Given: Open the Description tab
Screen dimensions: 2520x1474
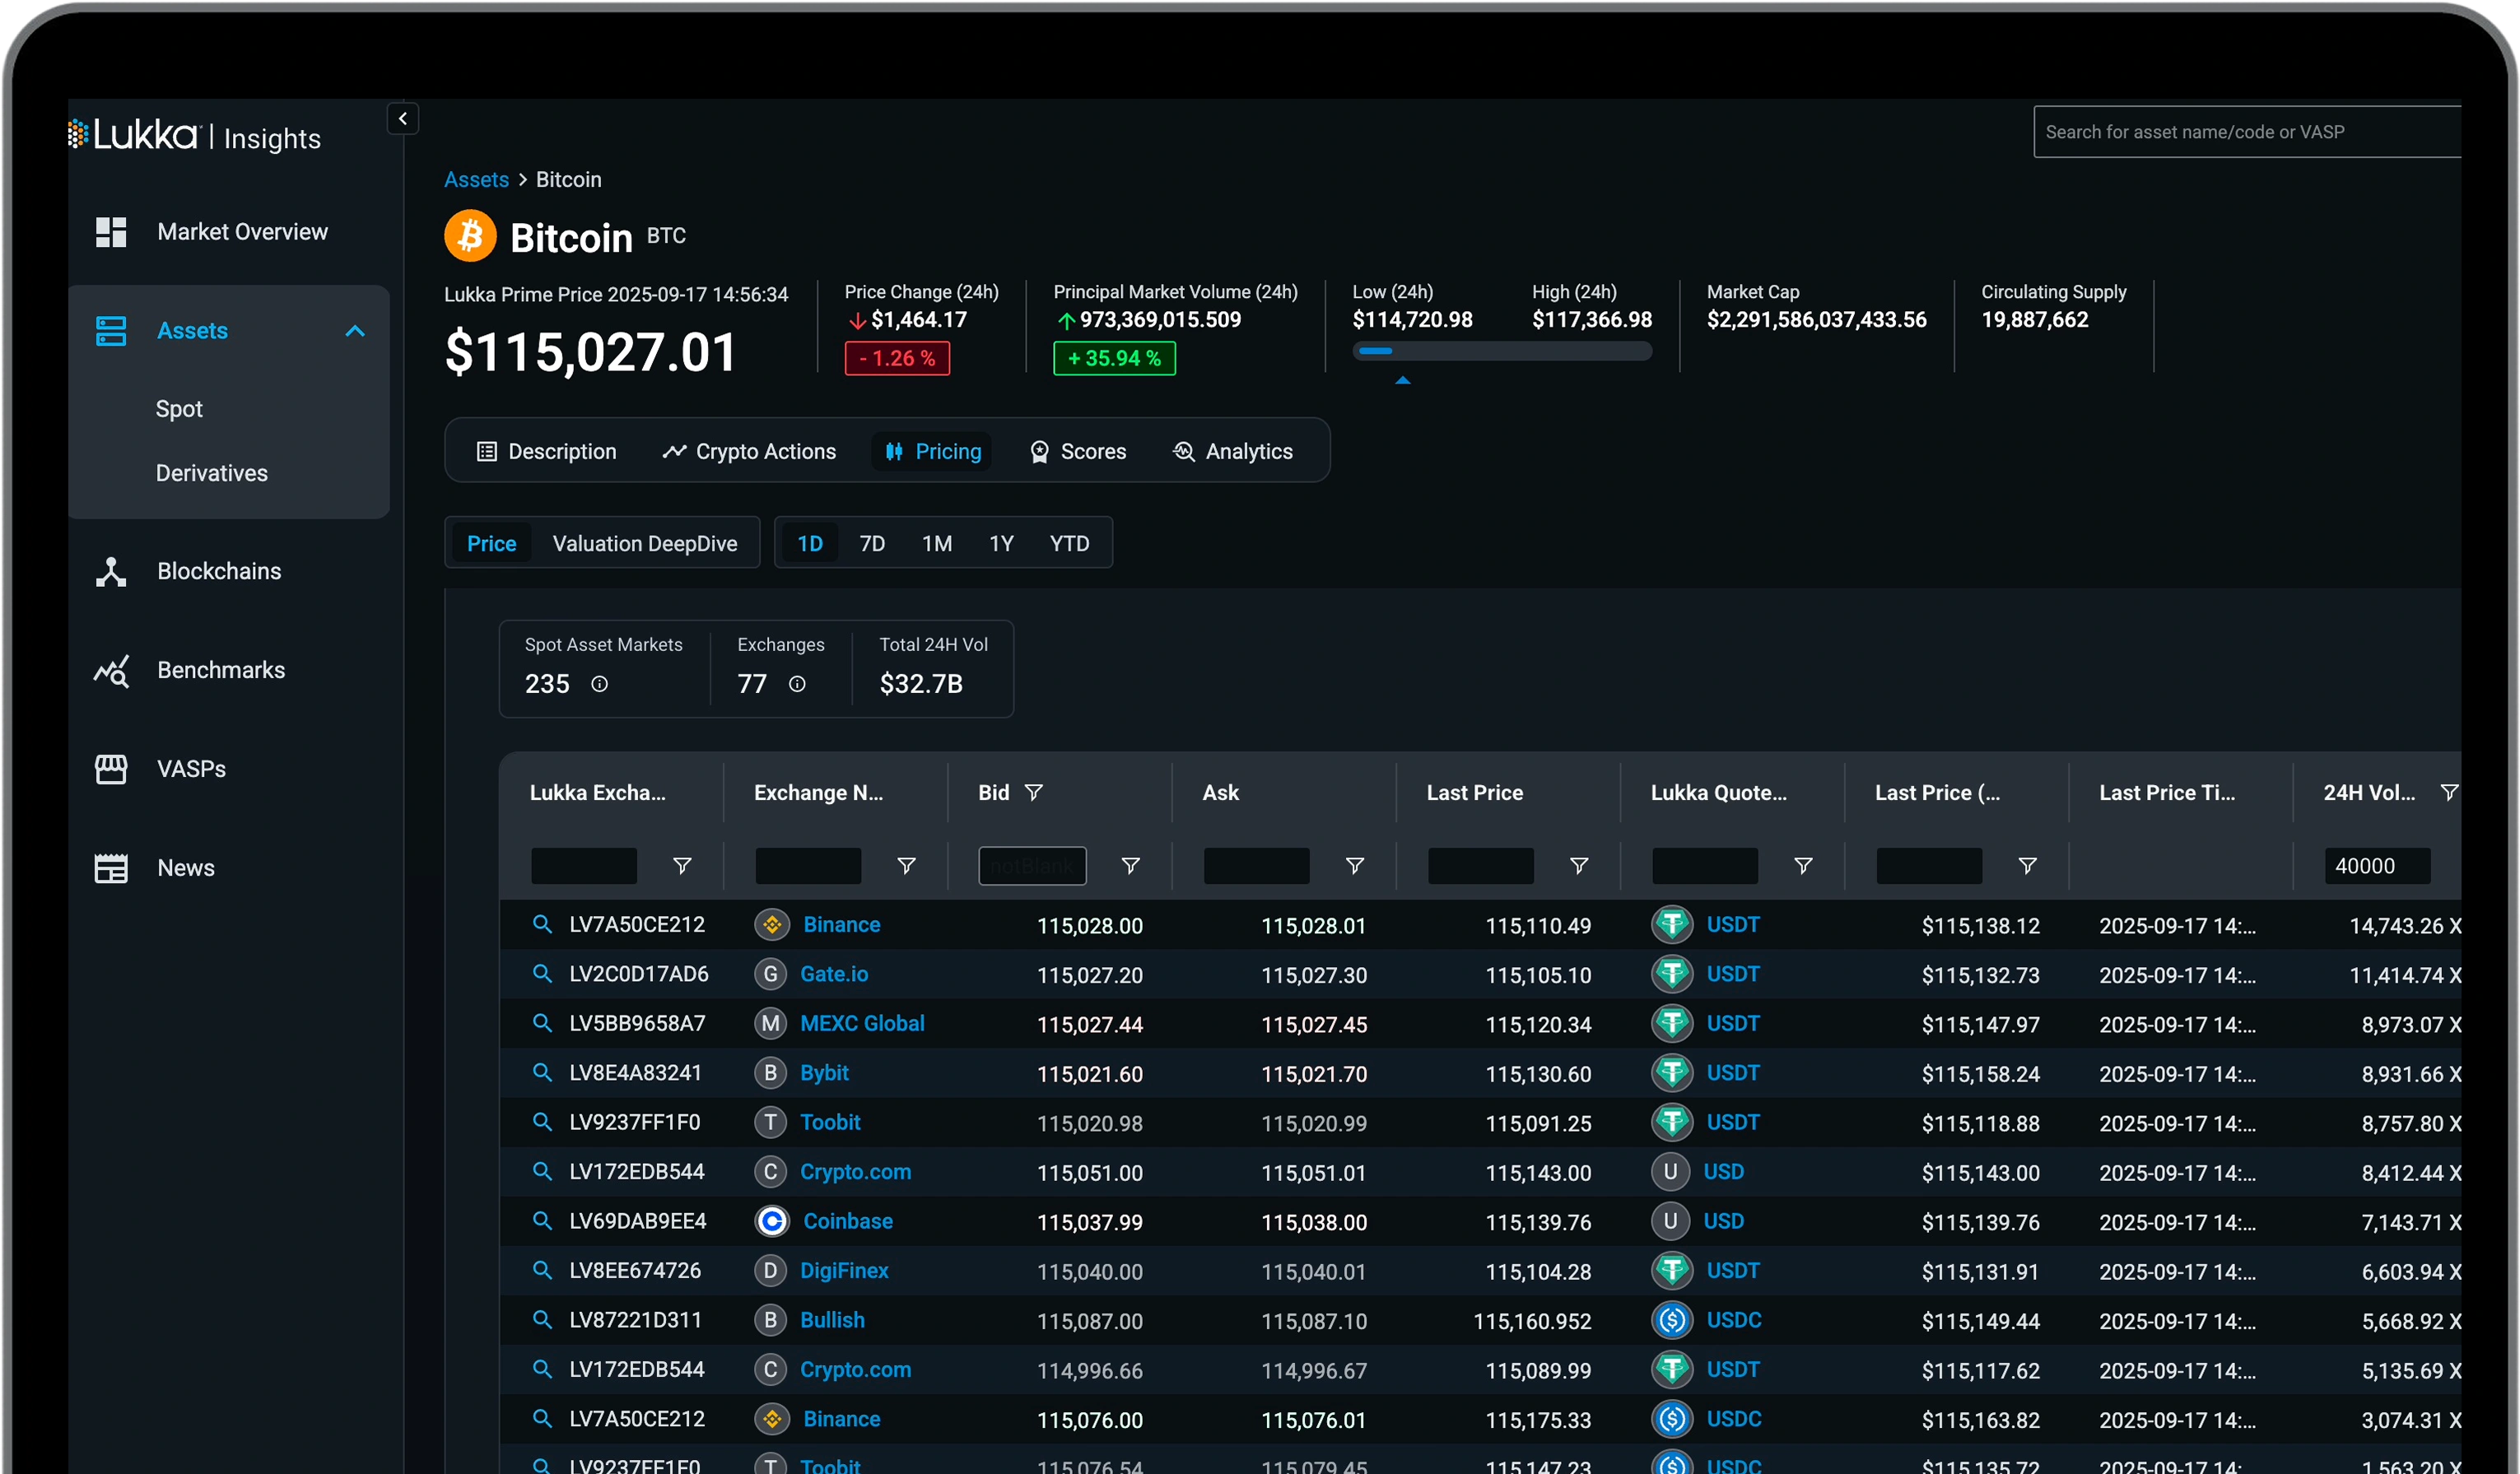Looking at the screenshot, I should tap(546, 451).
